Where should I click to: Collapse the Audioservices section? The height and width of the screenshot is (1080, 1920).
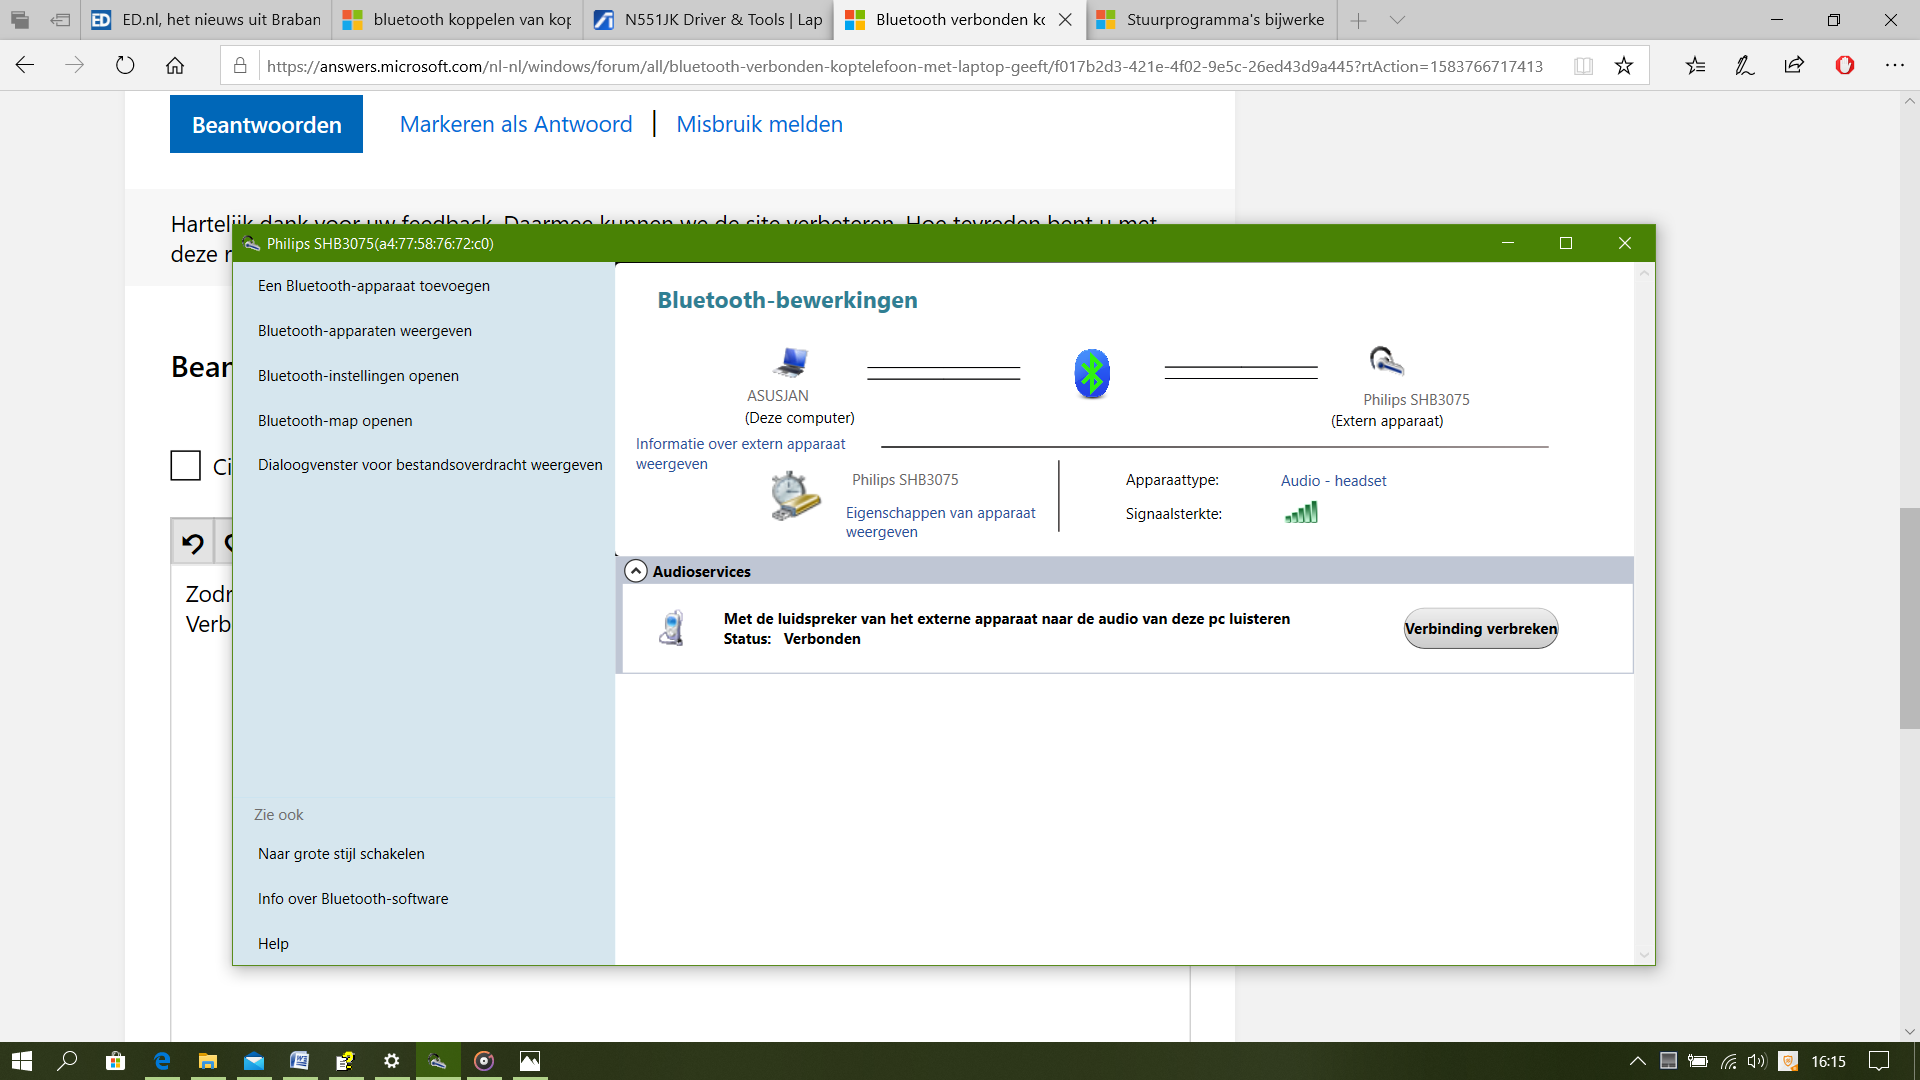(x=636, y=571)
